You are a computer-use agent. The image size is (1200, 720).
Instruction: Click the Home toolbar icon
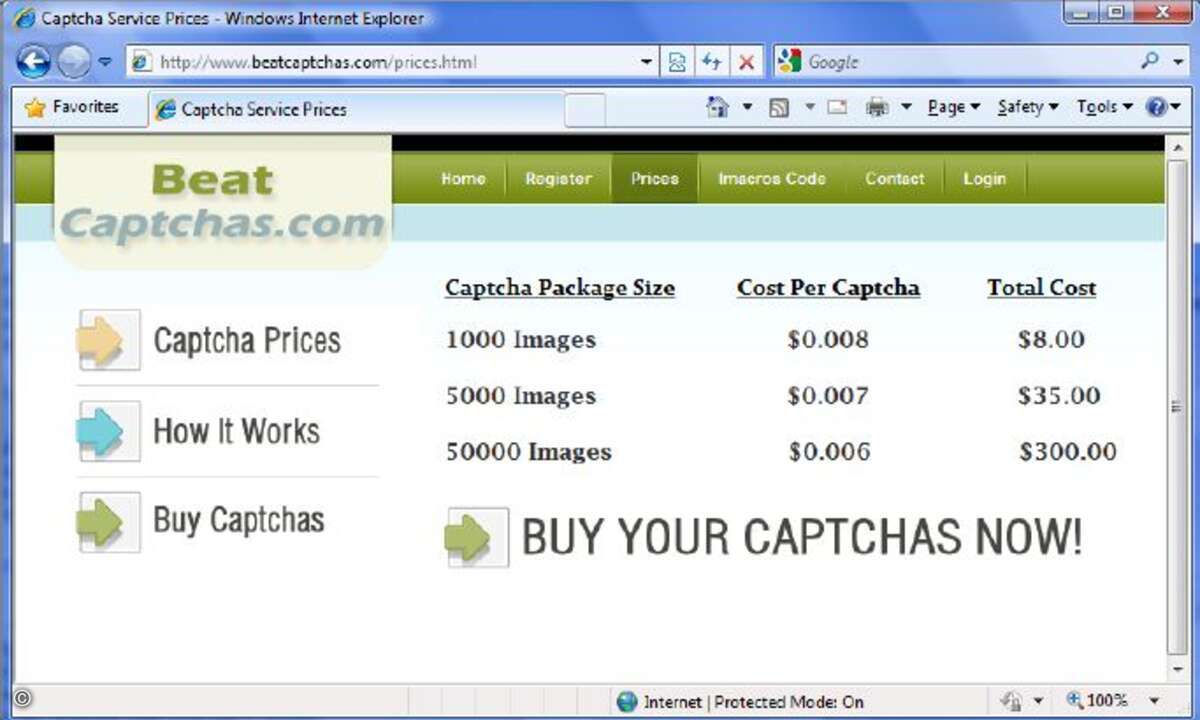(x=717, y=107)
